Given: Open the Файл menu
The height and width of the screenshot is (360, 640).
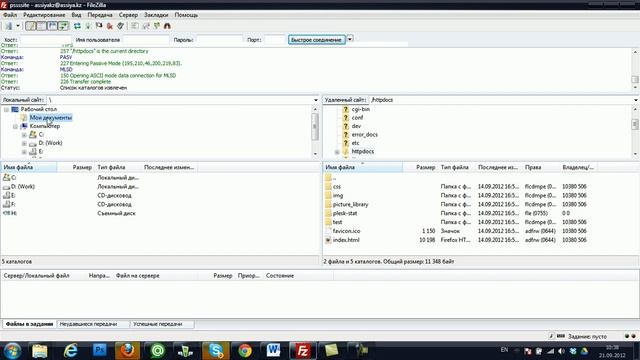Looking at the screenshot, I should (x=10, y=15).
